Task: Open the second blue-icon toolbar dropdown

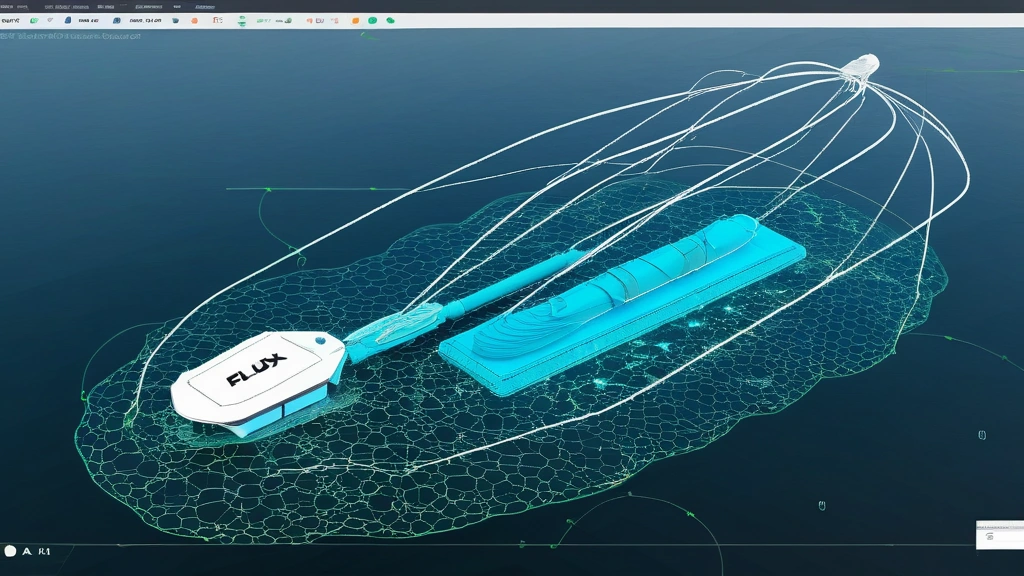Action: pos(117,20)
